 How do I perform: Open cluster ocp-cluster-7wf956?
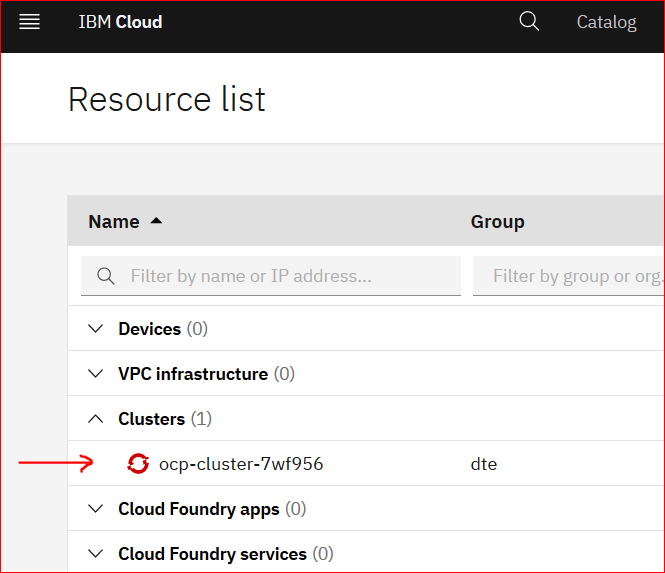click(x=241, y=464)
